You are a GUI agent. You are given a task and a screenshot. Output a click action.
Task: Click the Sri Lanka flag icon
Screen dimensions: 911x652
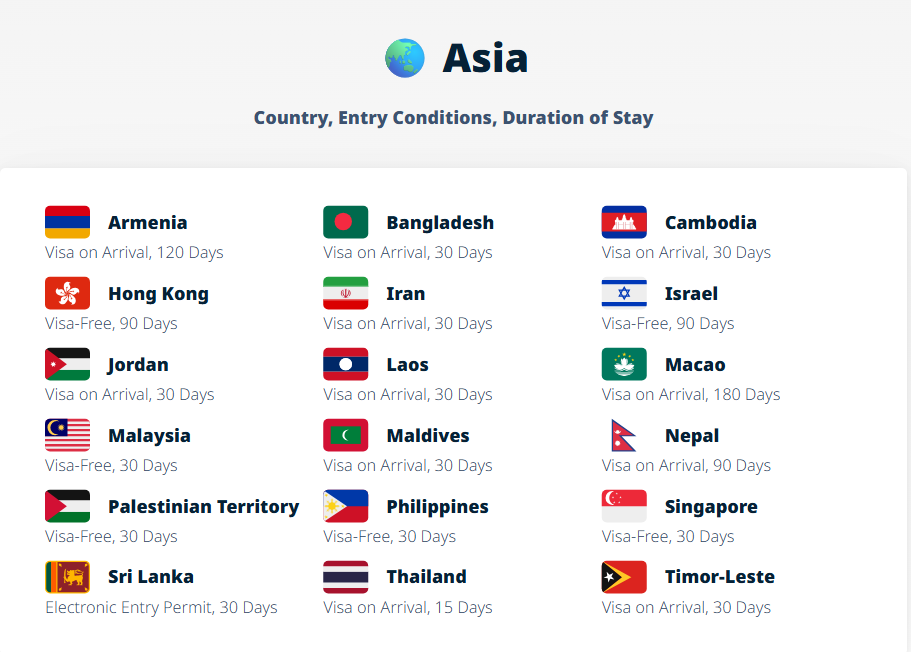pyautogui.click(x=67, y=577)
